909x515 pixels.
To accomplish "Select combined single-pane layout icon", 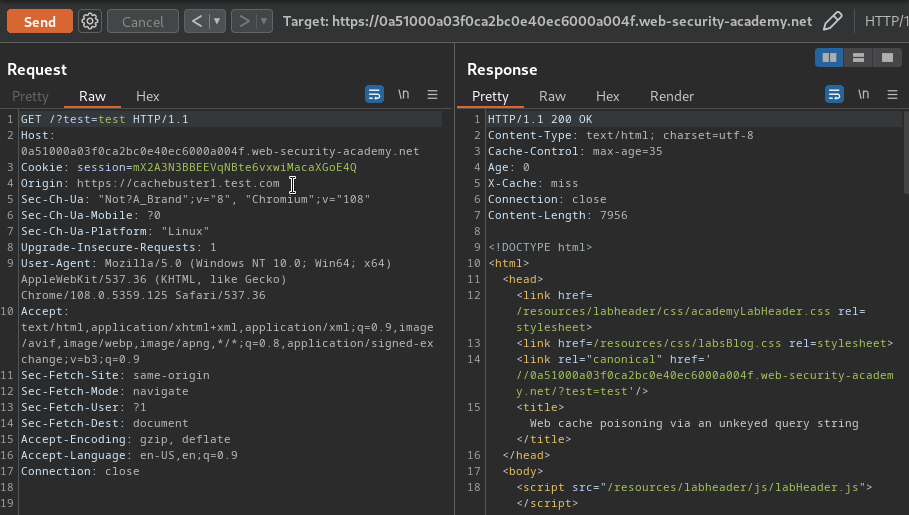I will (888, 57).
